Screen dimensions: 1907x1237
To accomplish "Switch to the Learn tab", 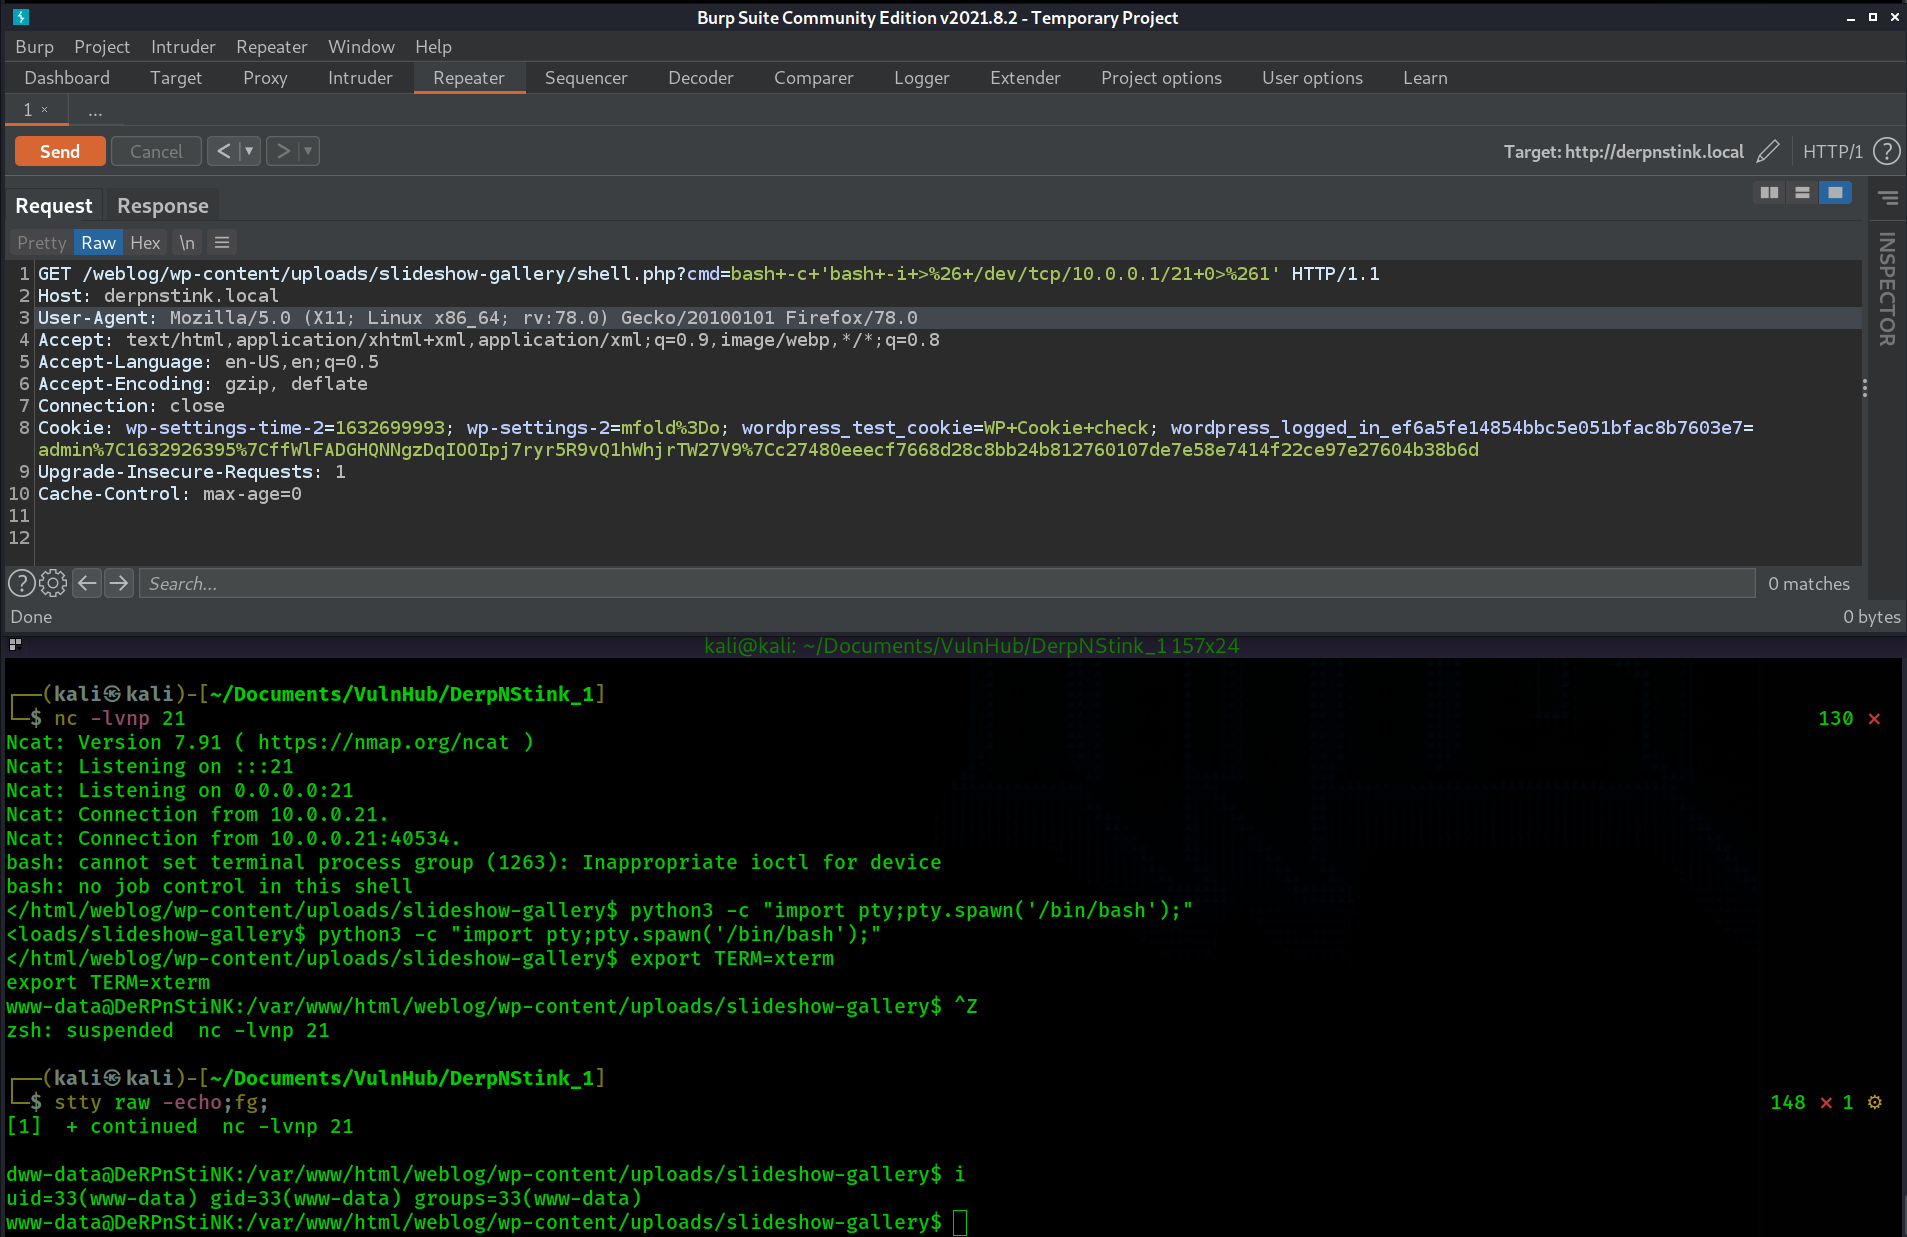I will tap(1425, 78).
